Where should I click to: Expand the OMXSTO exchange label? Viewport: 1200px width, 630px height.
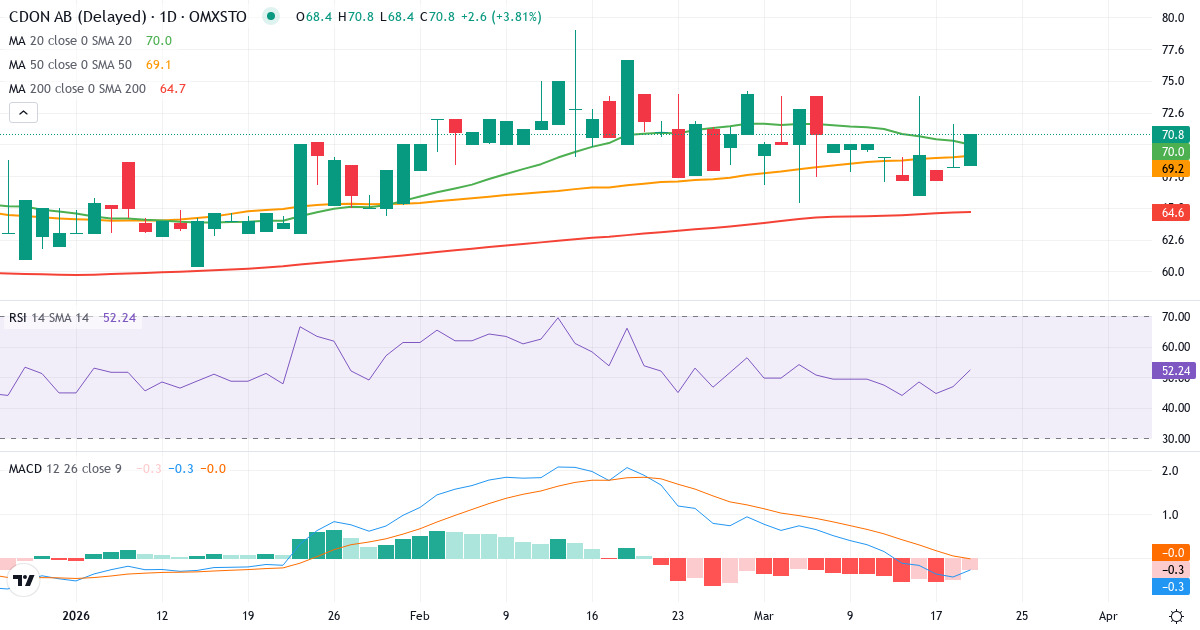[216, 16]
